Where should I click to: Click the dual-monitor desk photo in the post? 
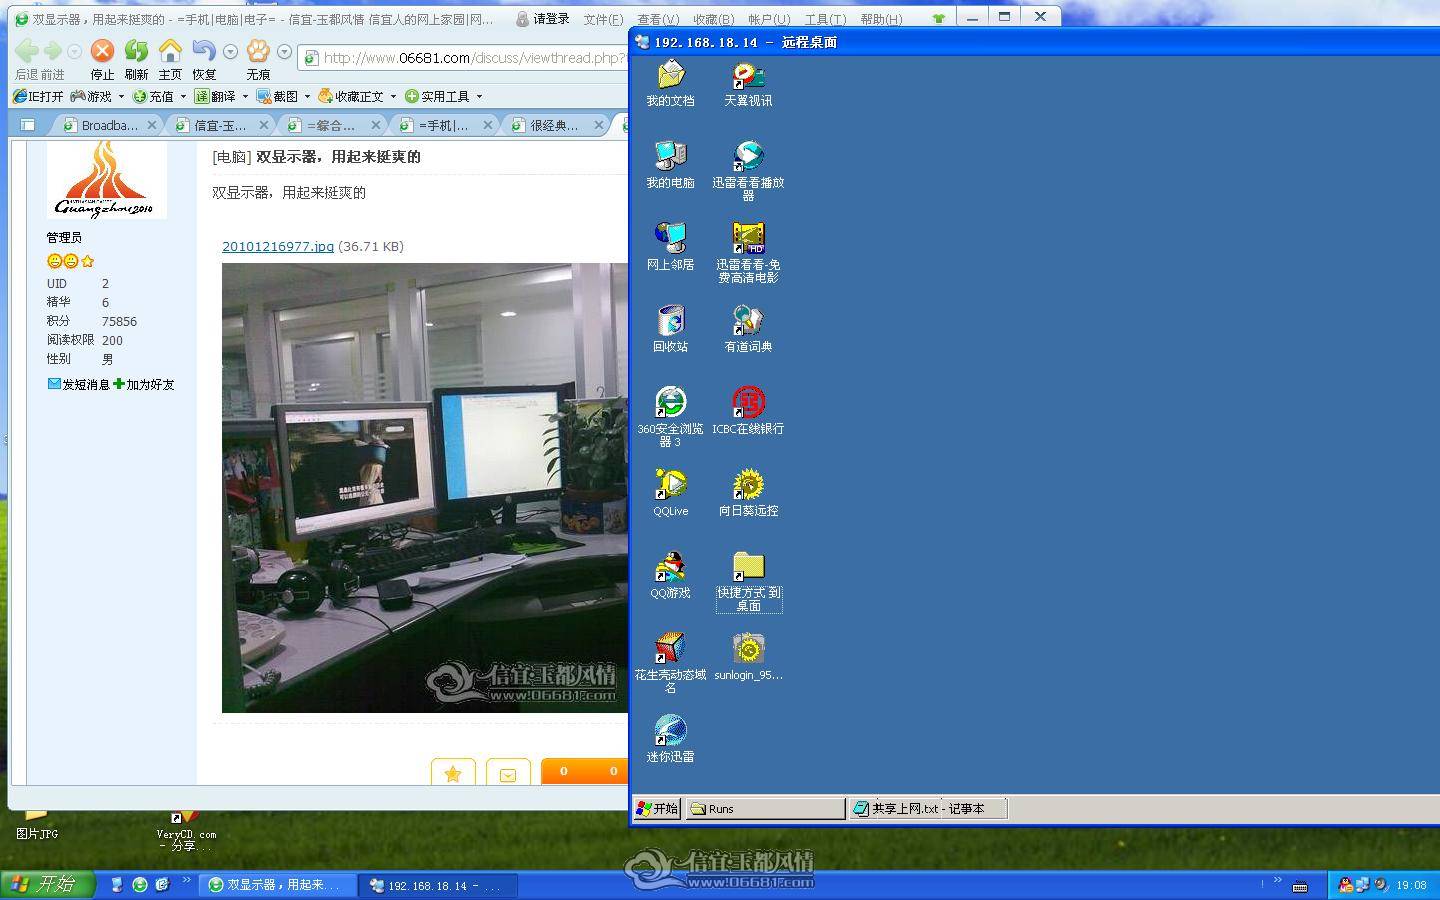pos(425,488)
